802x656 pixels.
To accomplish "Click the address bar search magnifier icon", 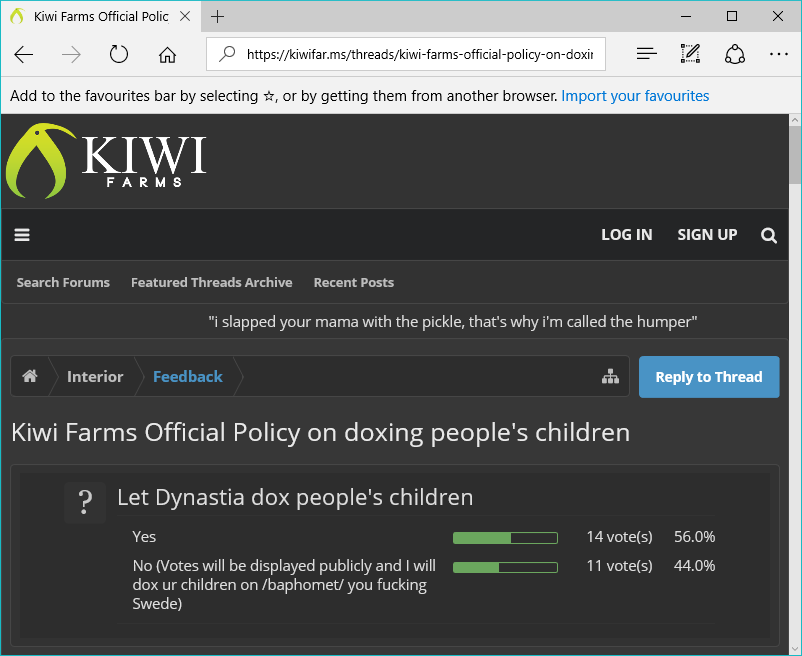I will (227, 54).
